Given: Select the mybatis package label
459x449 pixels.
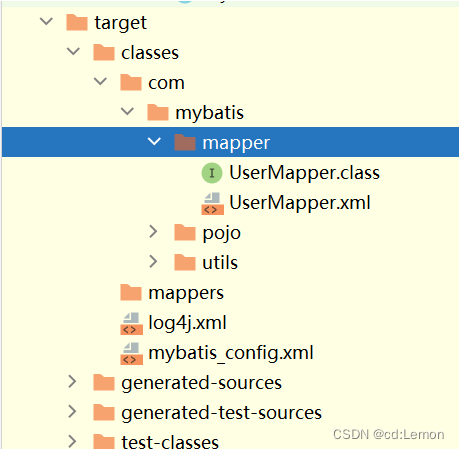Looking at the screenshot, I should point(210,113).
